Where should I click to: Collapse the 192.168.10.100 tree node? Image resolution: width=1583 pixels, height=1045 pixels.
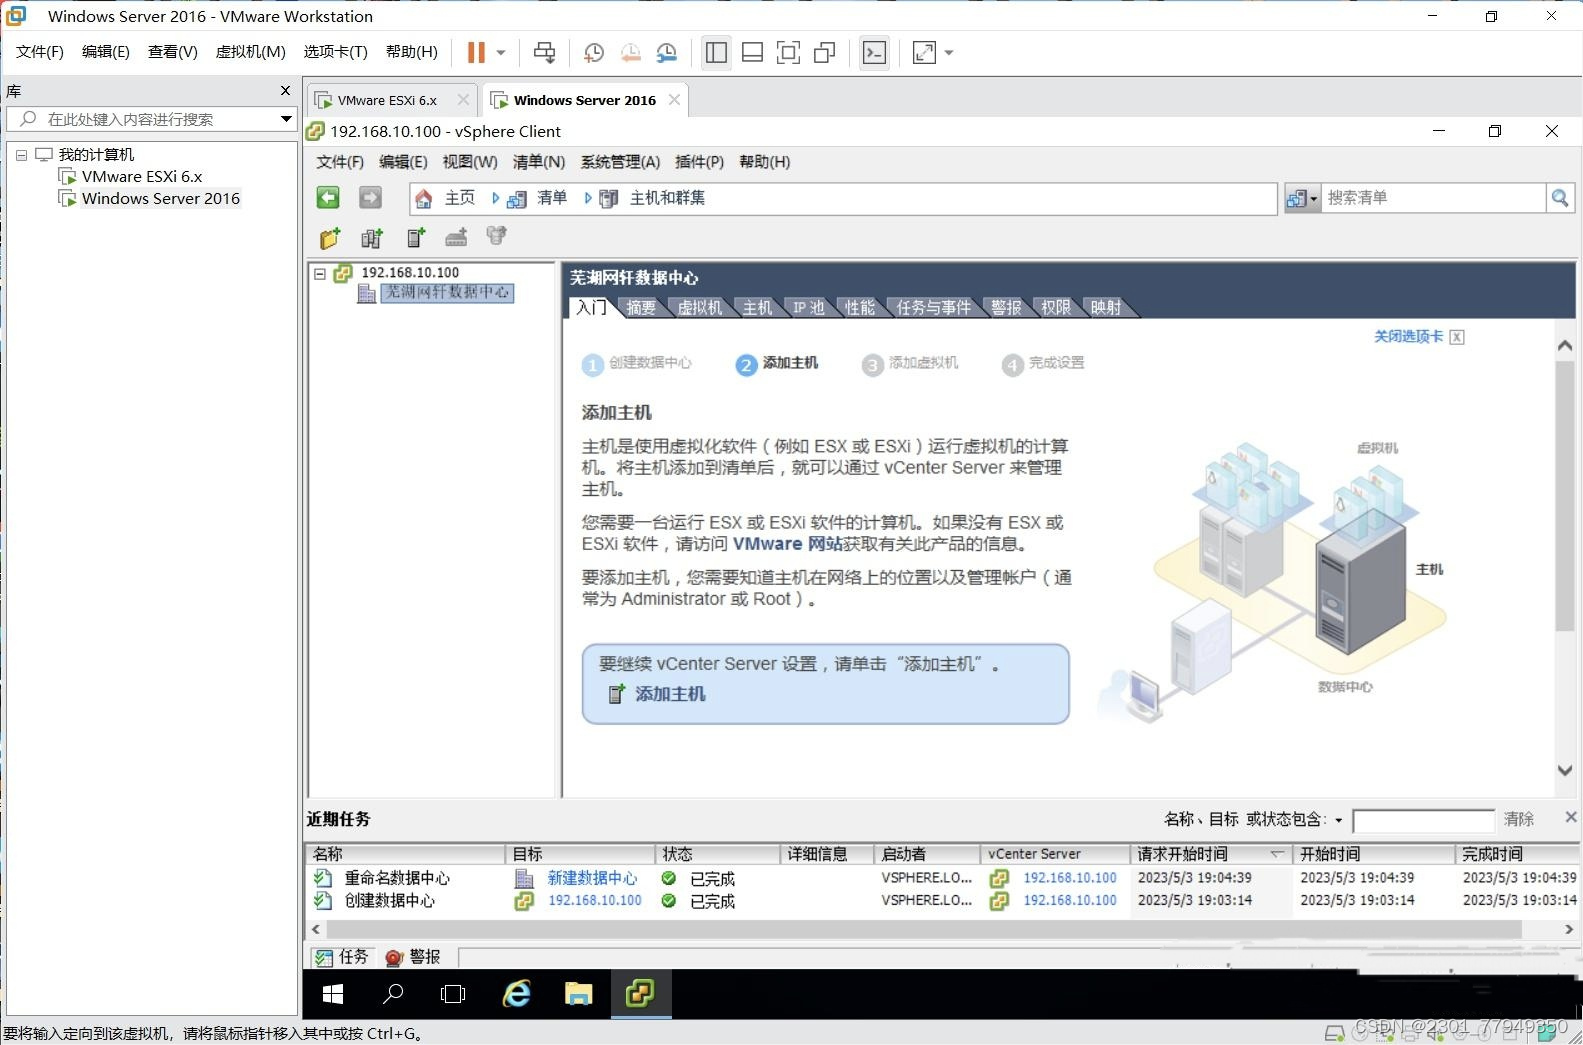pos(320,273)
